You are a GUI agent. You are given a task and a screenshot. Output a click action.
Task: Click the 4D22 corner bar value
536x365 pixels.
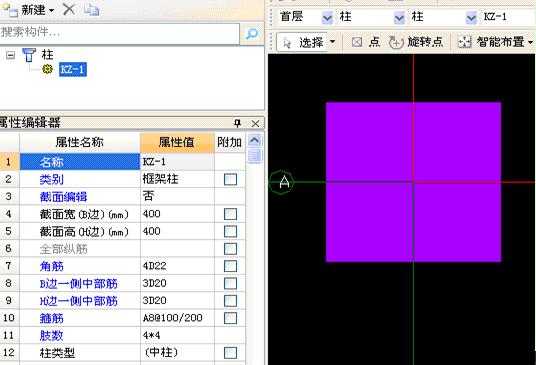(x=177, y=266)
